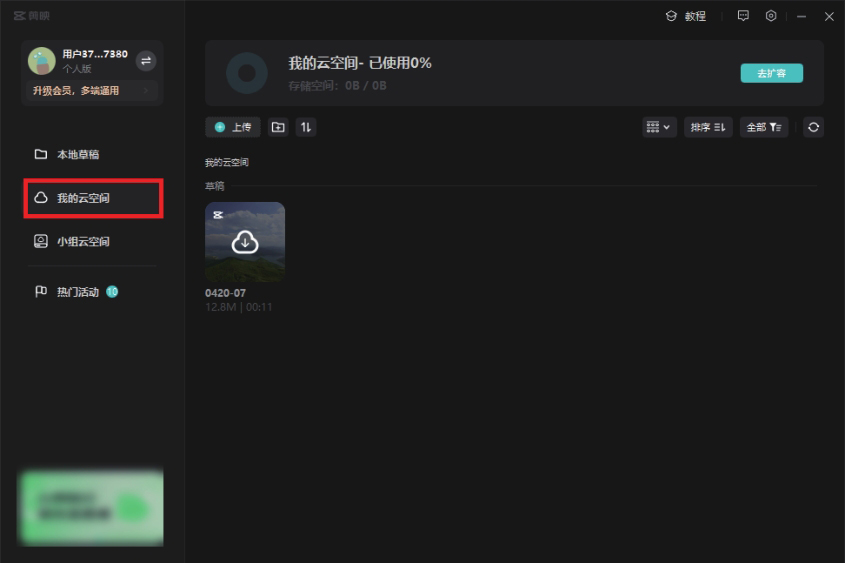
Task: Click 存储空间: 0B / 0B text
Action: (x=337, y=86)
